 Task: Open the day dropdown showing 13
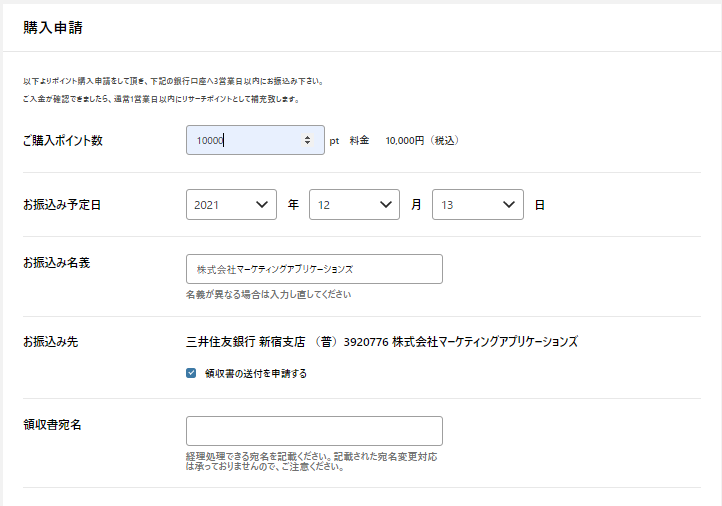tap(477, 204)
